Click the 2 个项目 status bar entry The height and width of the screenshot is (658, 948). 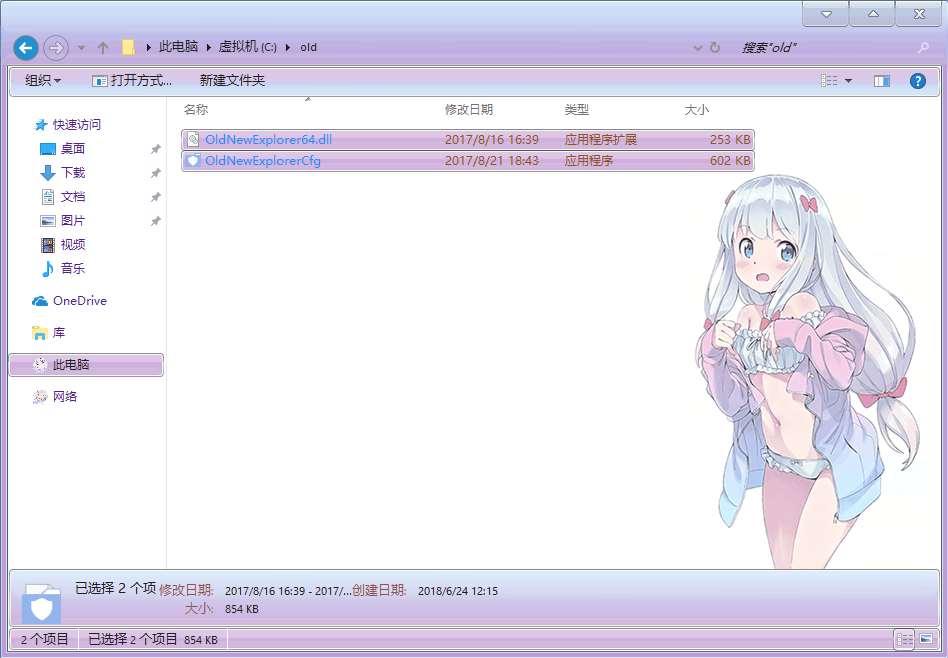[45, 639]
